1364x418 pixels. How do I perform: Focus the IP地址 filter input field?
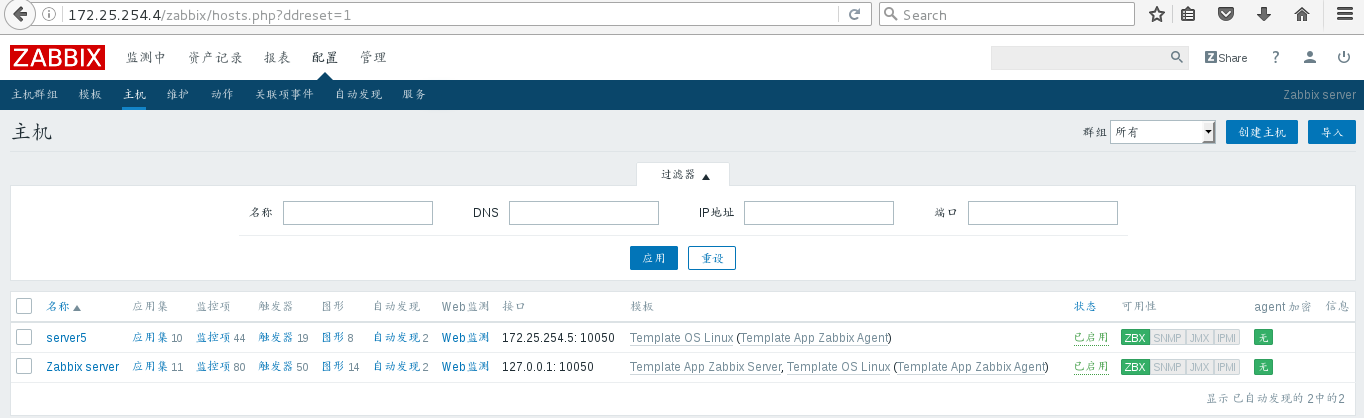(x=819, y=213)
